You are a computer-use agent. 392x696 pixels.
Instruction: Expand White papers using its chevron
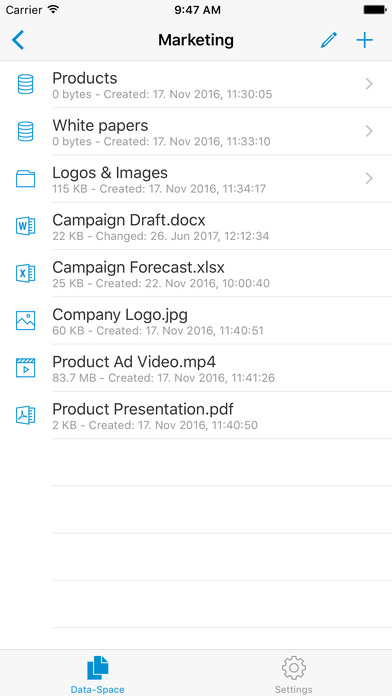click(369, 131)
